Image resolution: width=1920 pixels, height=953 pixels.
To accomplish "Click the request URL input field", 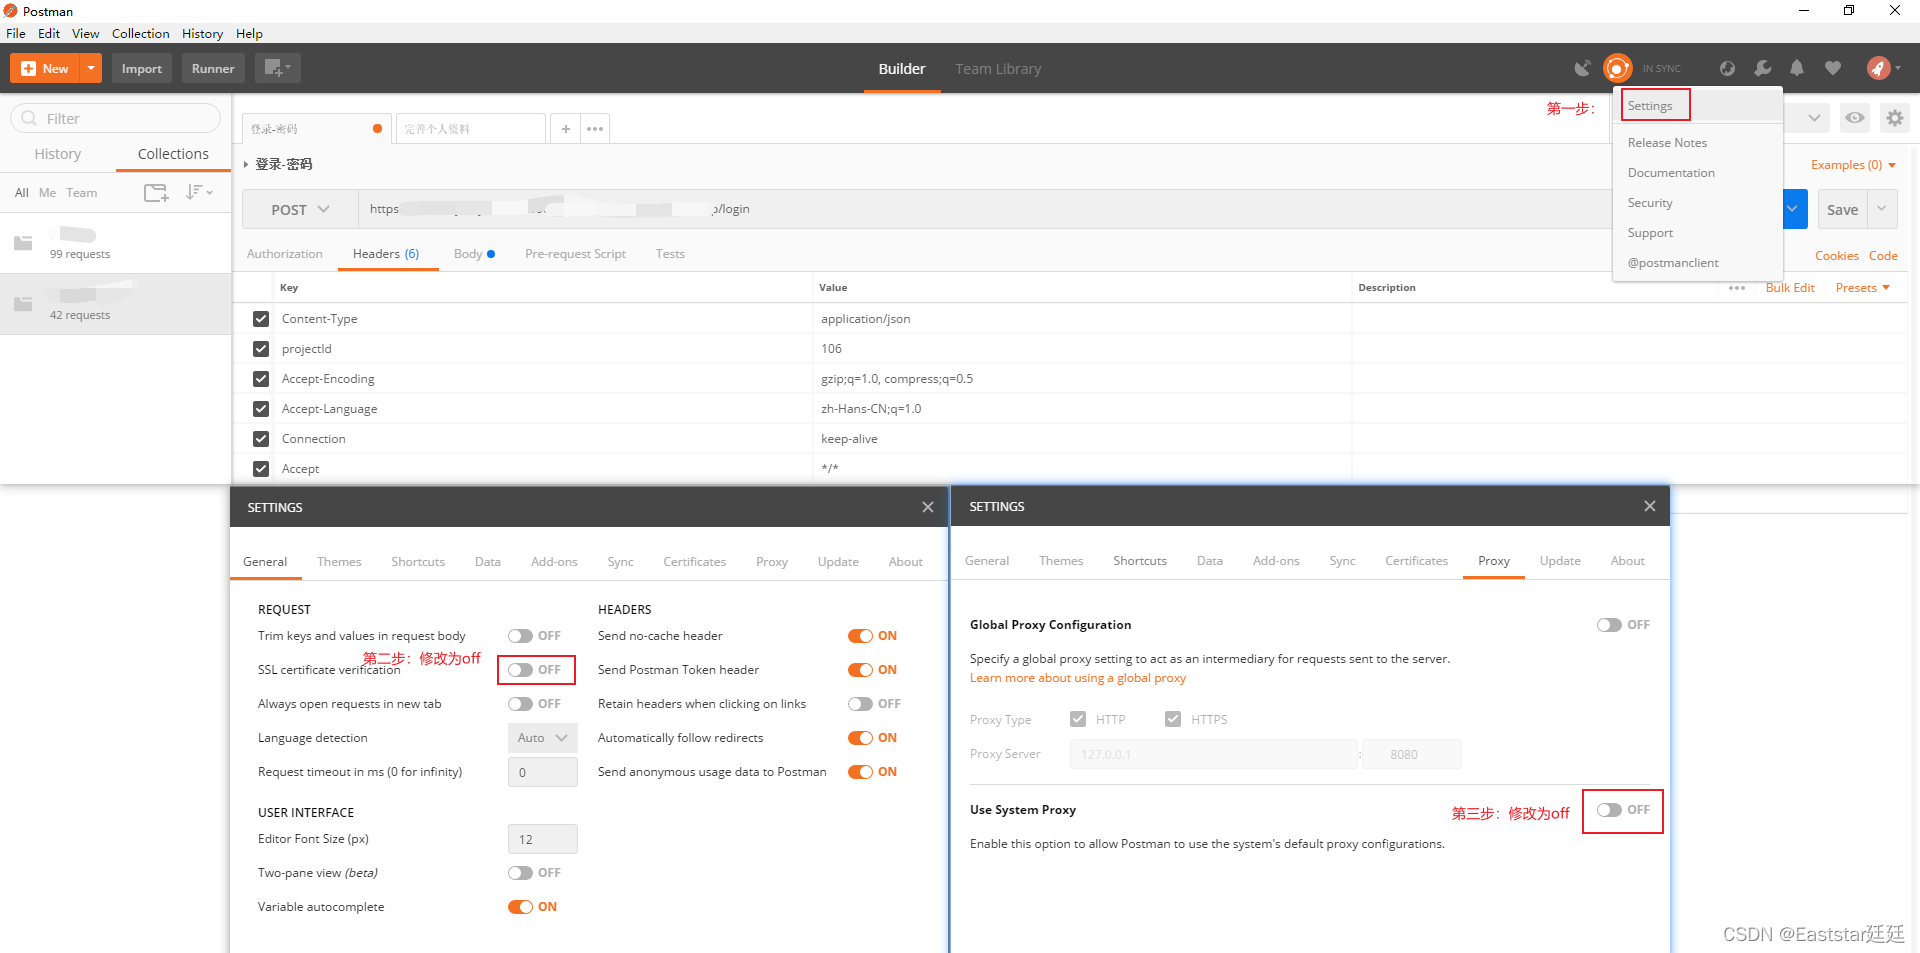I will click(x=985, y=209).
